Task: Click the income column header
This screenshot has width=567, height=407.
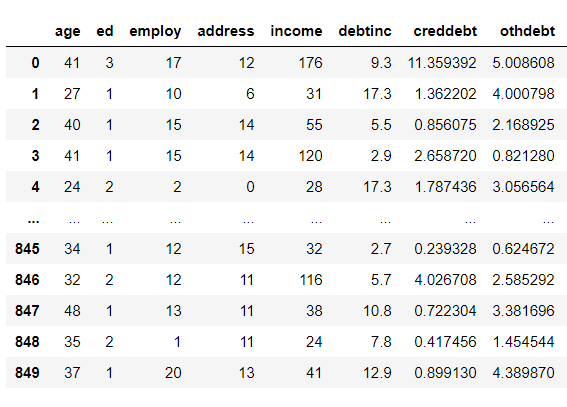Action: click(296, 31)
